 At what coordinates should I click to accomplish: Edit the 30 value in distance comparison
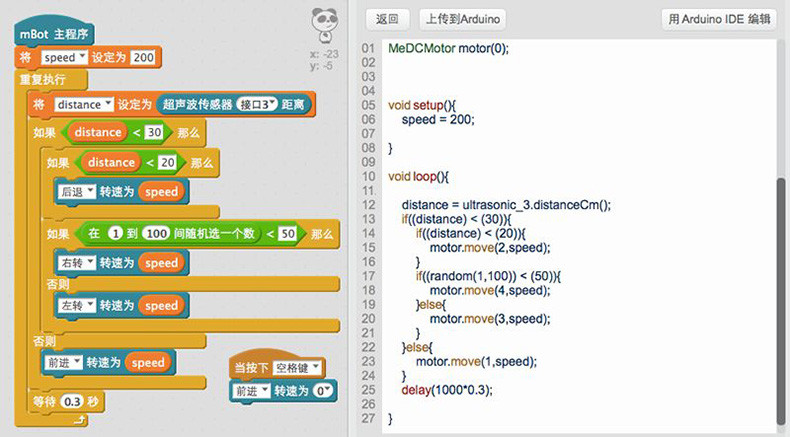[x=154, y=133]
